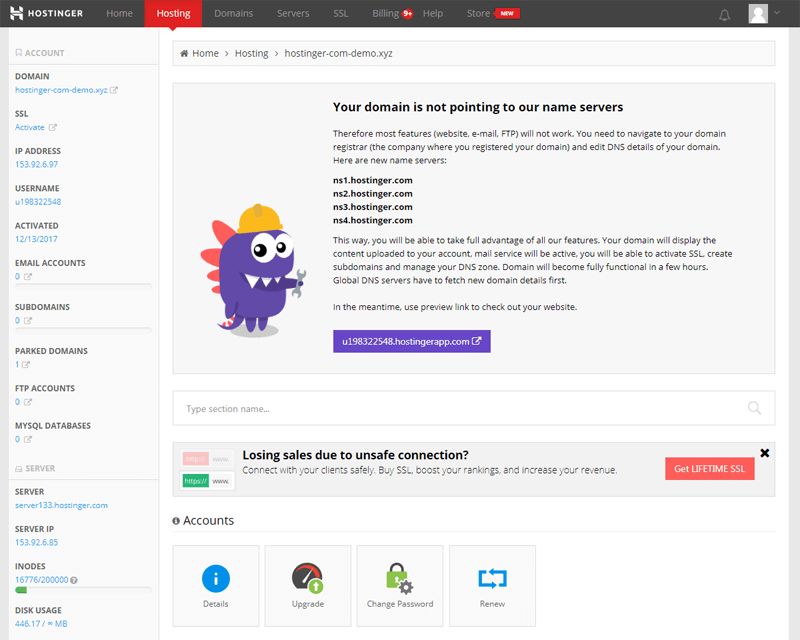Click the Upgrade speedometer icon
Image resolution: width=800 pixels, height=640 pixels.
[x=307, y=578]
